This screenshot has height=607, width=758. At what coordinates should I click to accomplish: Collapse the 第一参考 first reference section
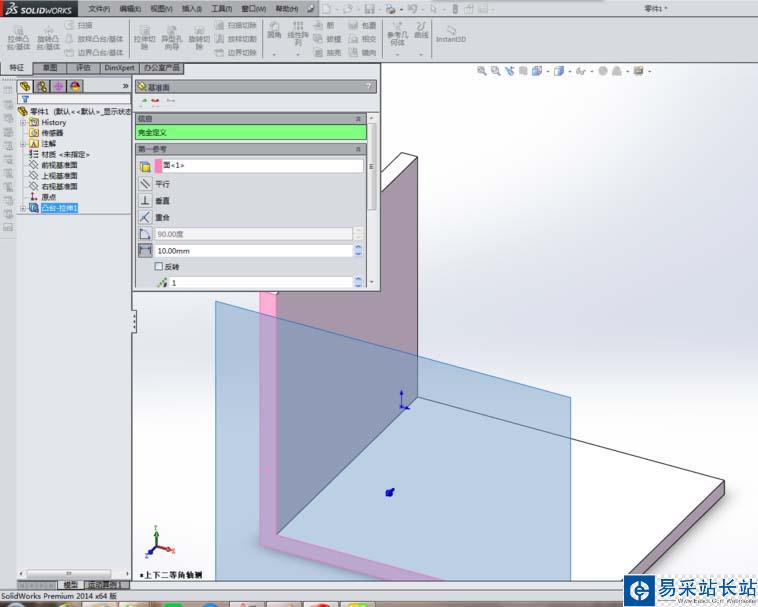(x=358, y=149)
